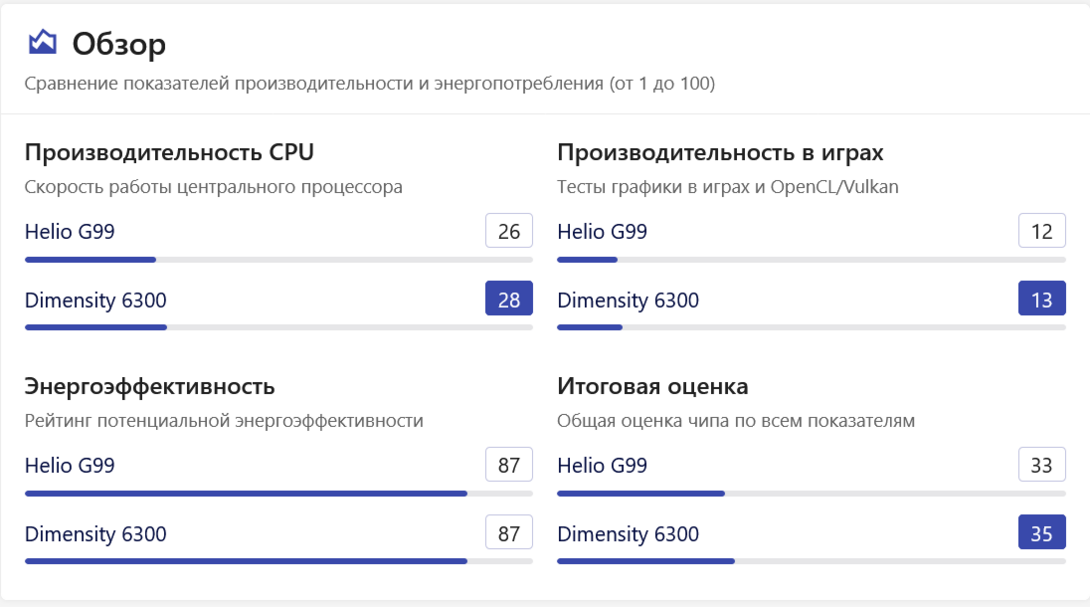This screenshot has height=607, width=1090.
Task: Click Helio G99 overall score of 33
Action: 1041,465
